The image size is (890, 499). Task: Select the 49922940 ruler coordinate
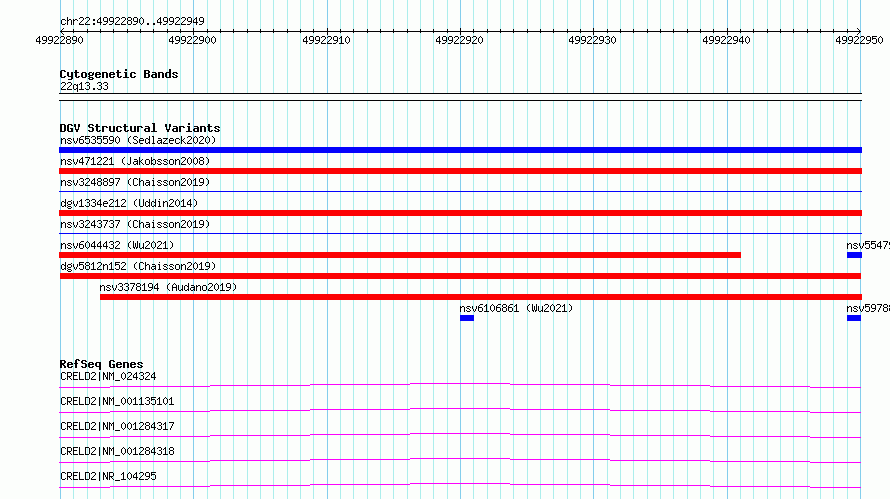[x=726, y=40]
